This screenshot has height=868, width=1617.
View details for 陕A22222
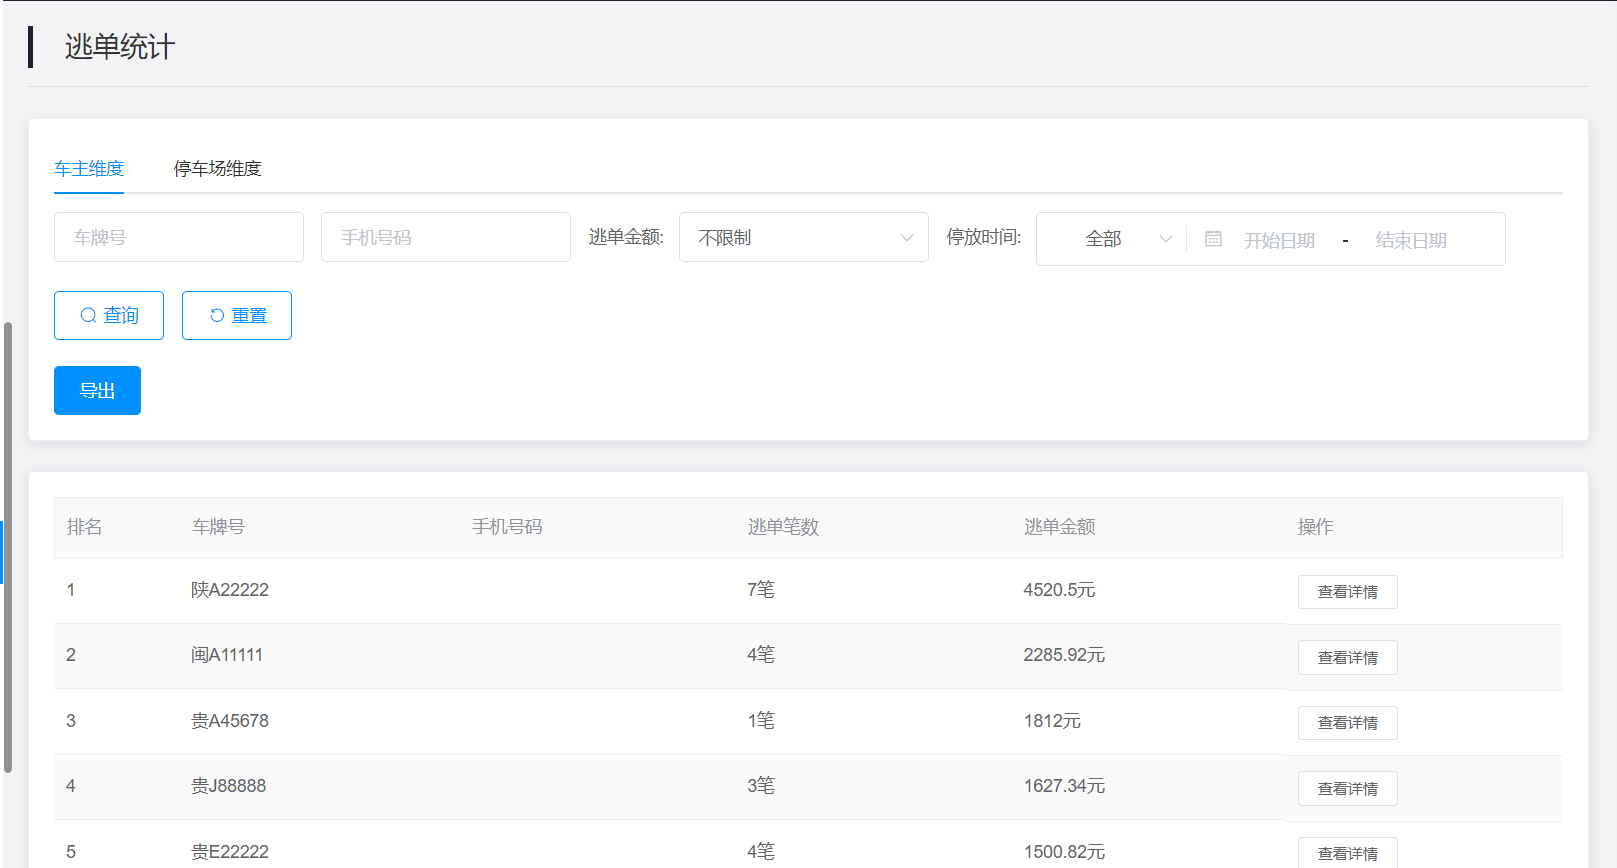tap(1347, 592)
